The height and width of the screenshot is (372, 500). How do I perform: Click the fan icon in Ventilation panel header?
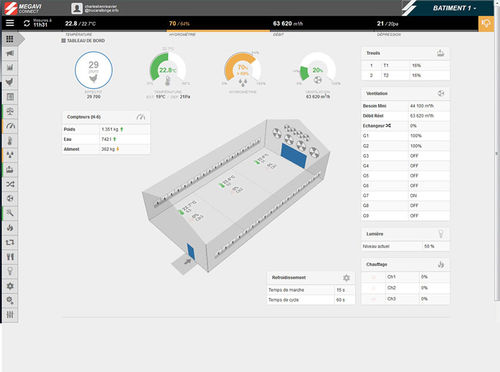[x=441, y=93]
